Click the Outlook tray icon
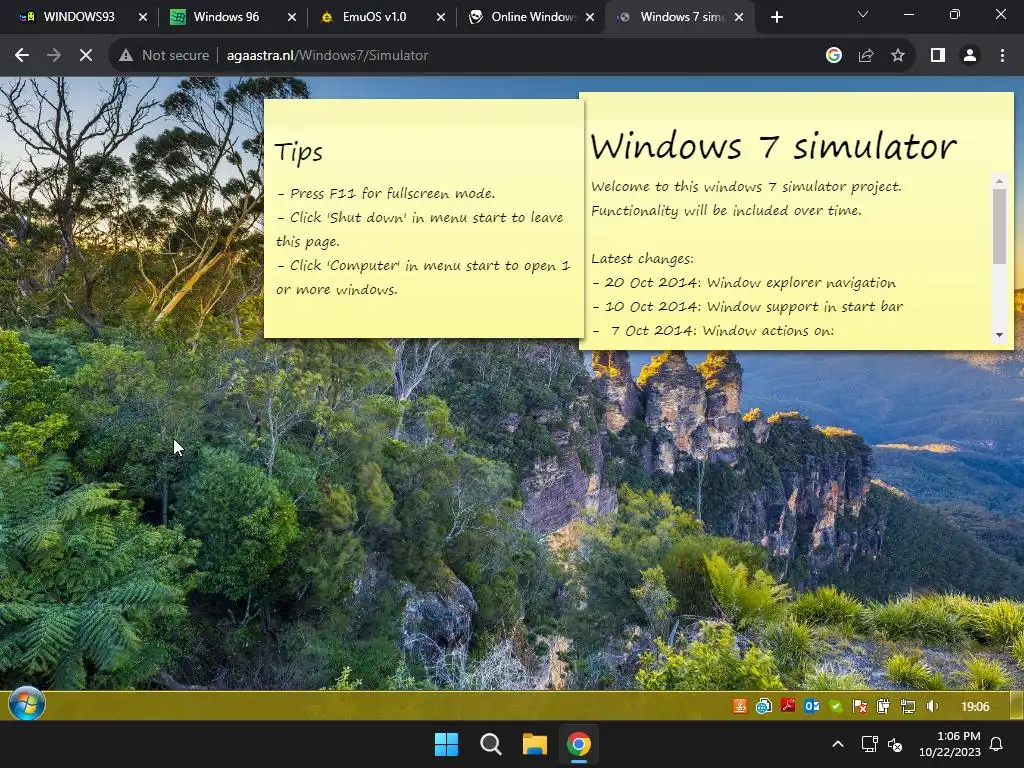 click(812, 706)
